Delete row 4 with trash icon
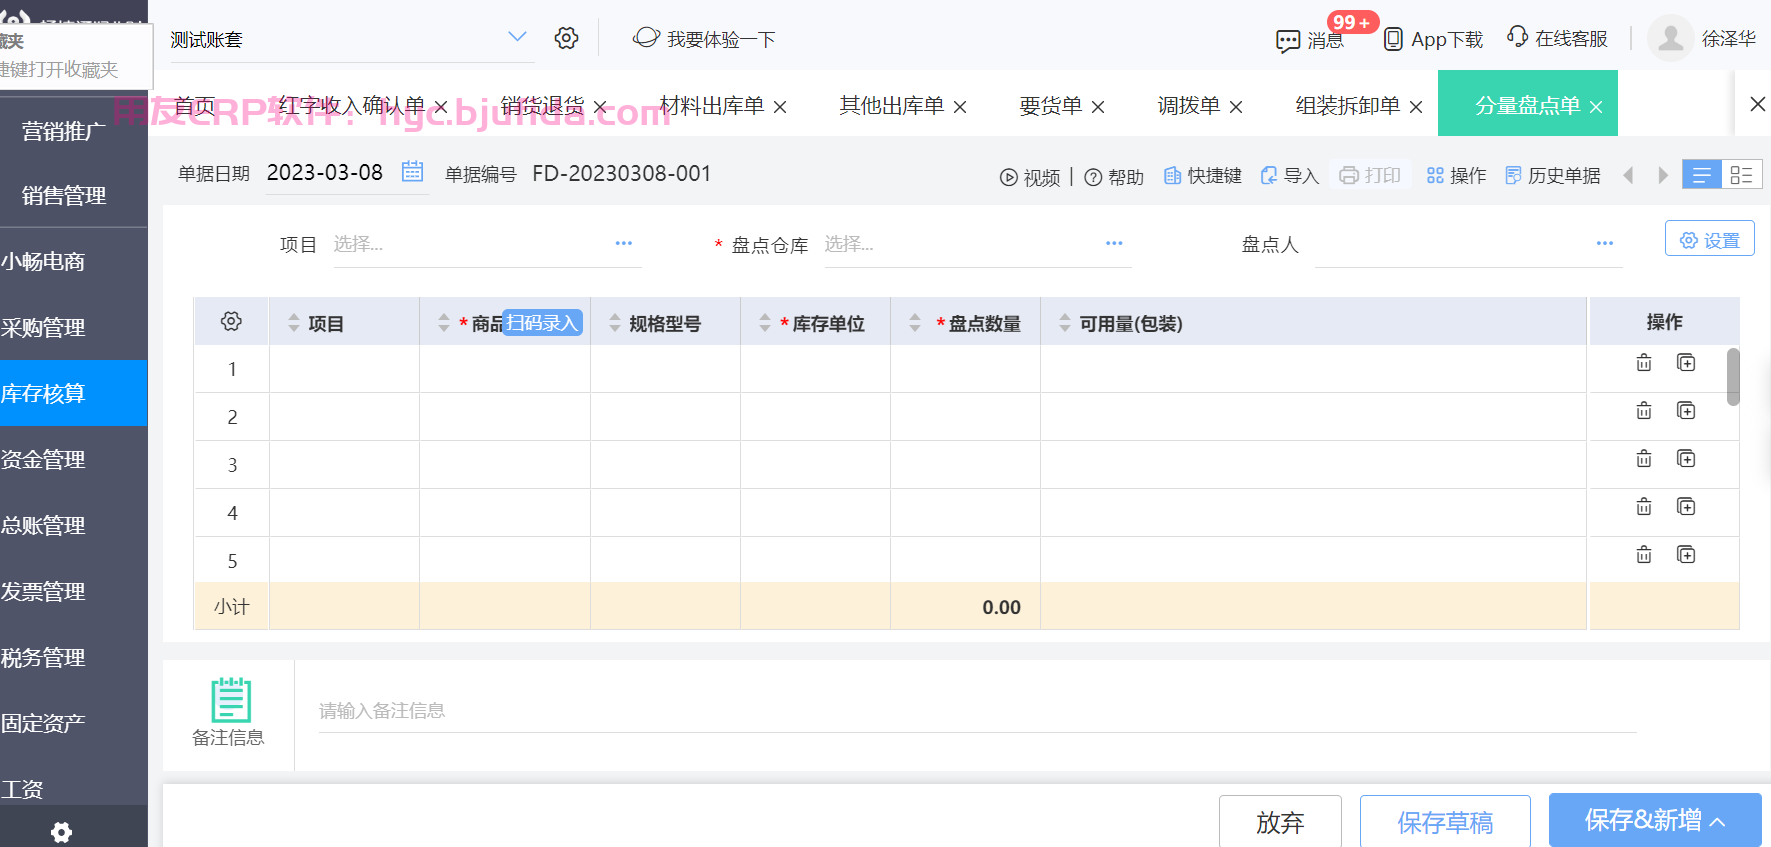The width and height of the screenshot is (1771, 847). click(1644, 507)
